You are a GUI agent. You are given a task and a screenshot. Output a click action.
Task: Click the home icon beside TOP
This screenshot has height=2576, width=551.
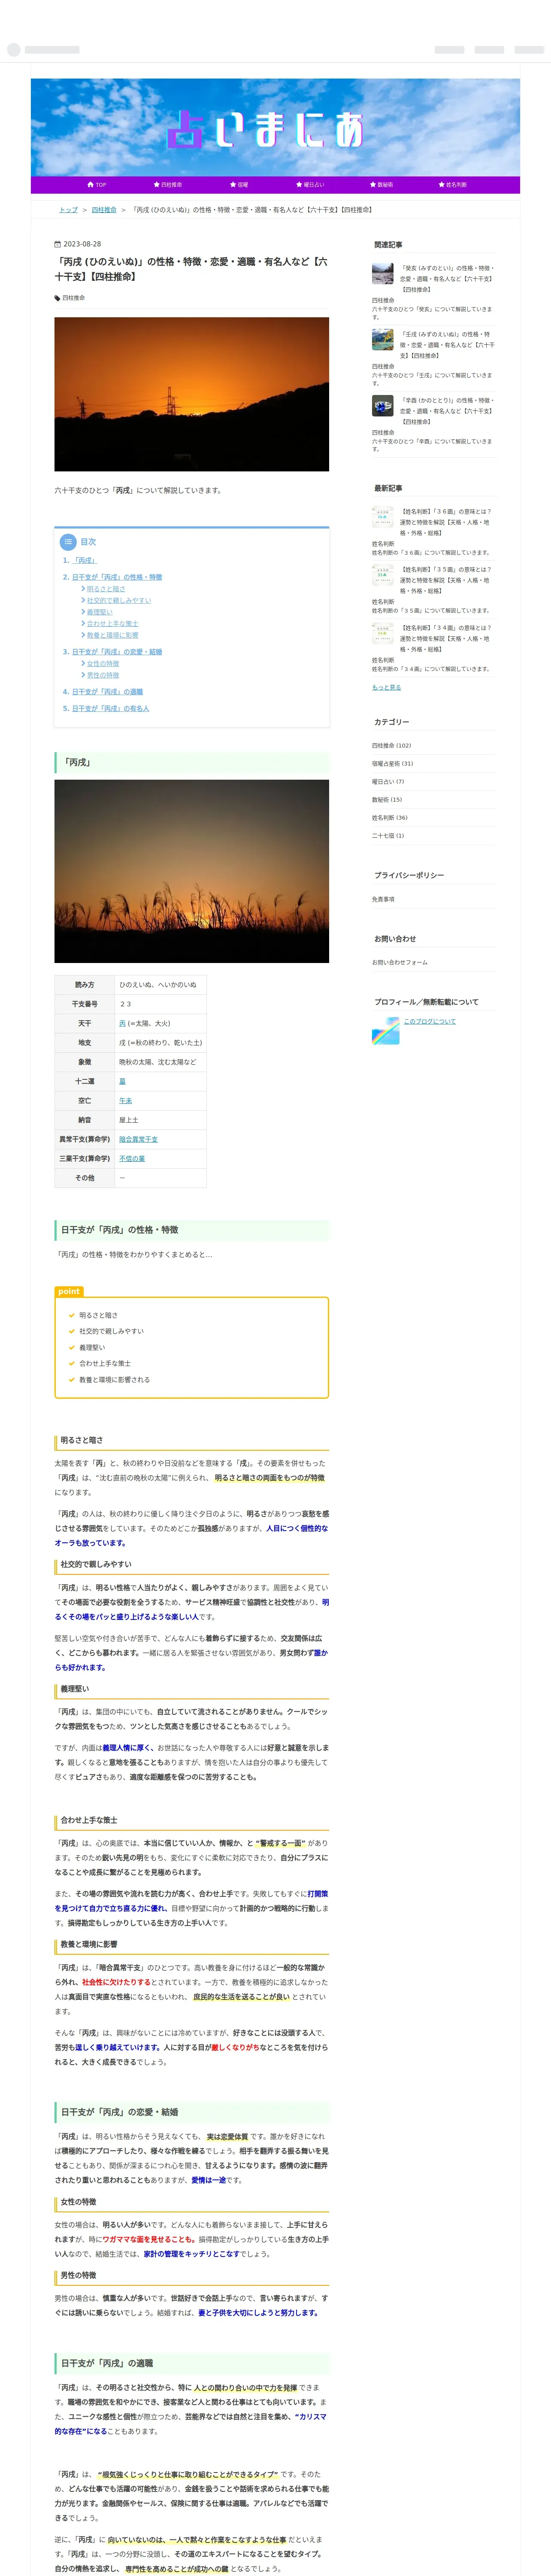pyautogui.click(x=90, y=185)
